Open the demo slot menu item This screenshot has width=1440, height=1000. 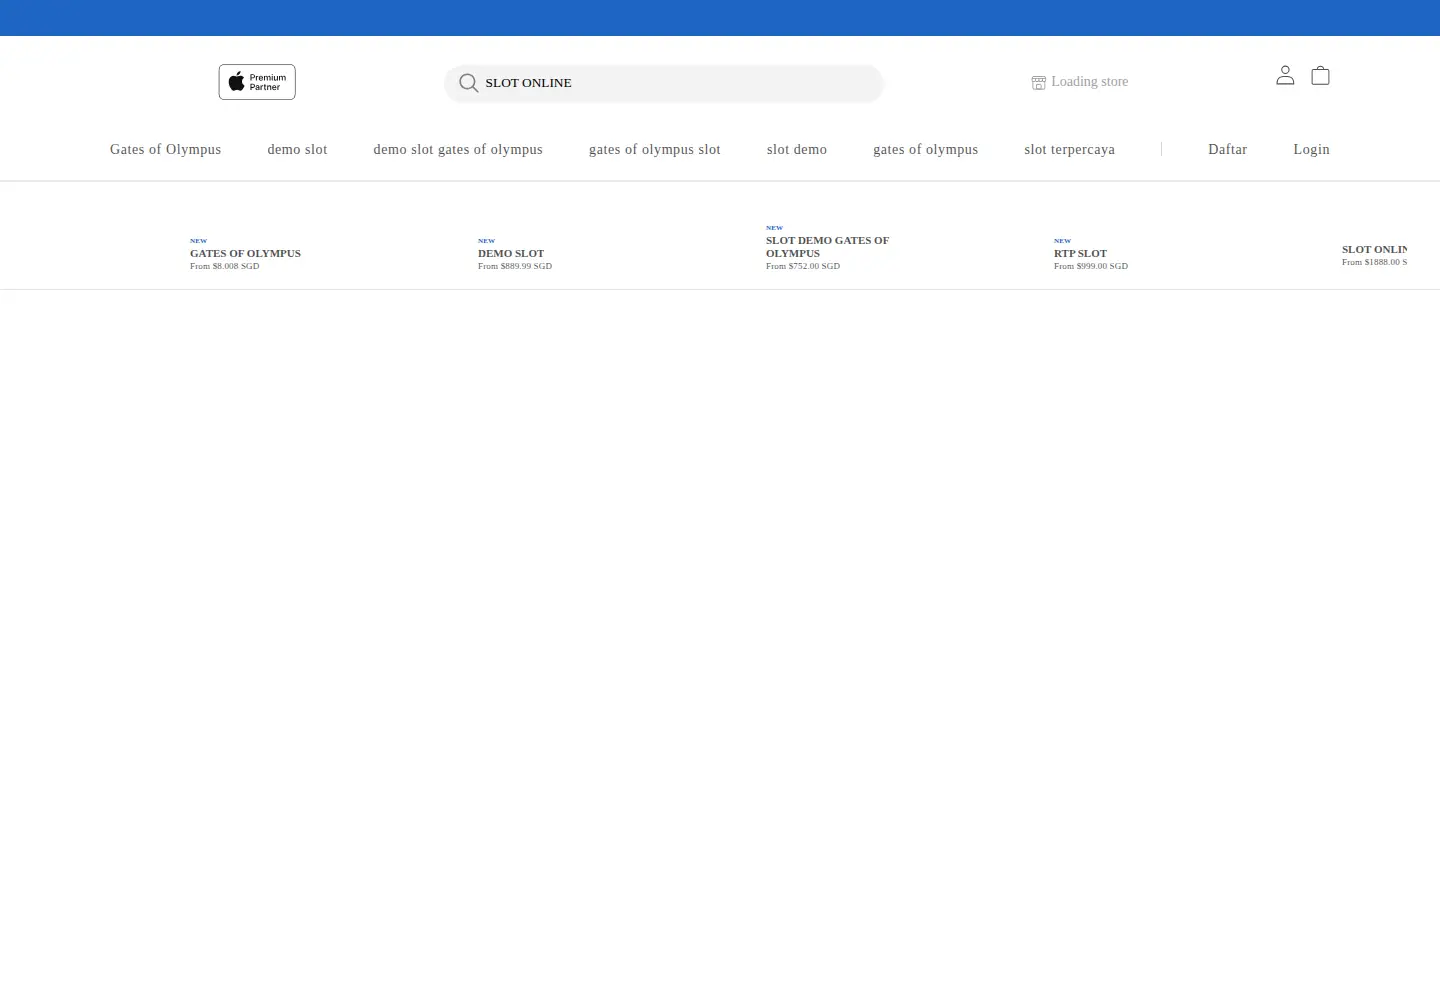[297, 149]
